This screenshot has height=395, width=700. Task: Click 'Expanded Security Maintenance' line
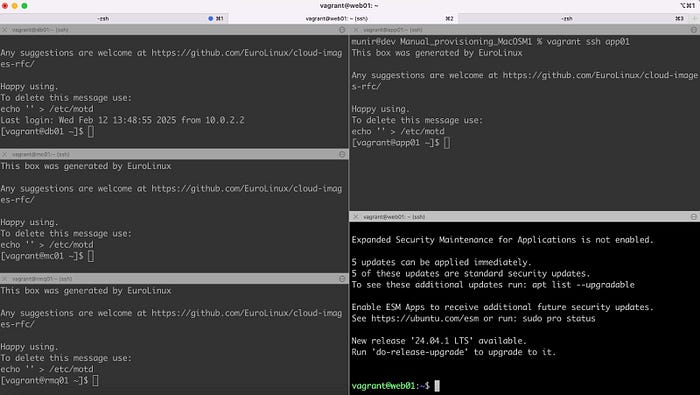(x=502, y=240)
